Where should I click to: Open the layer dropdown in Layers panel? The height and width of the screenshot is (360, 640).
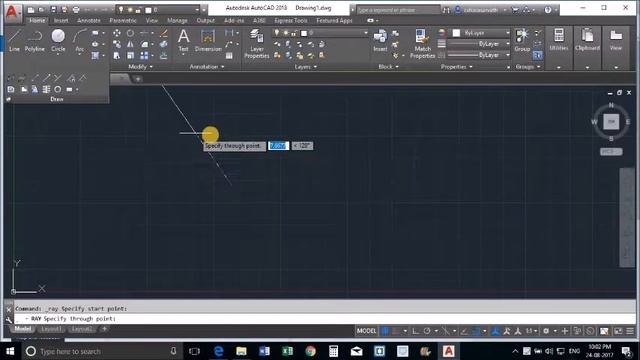(x=365, y=33)
